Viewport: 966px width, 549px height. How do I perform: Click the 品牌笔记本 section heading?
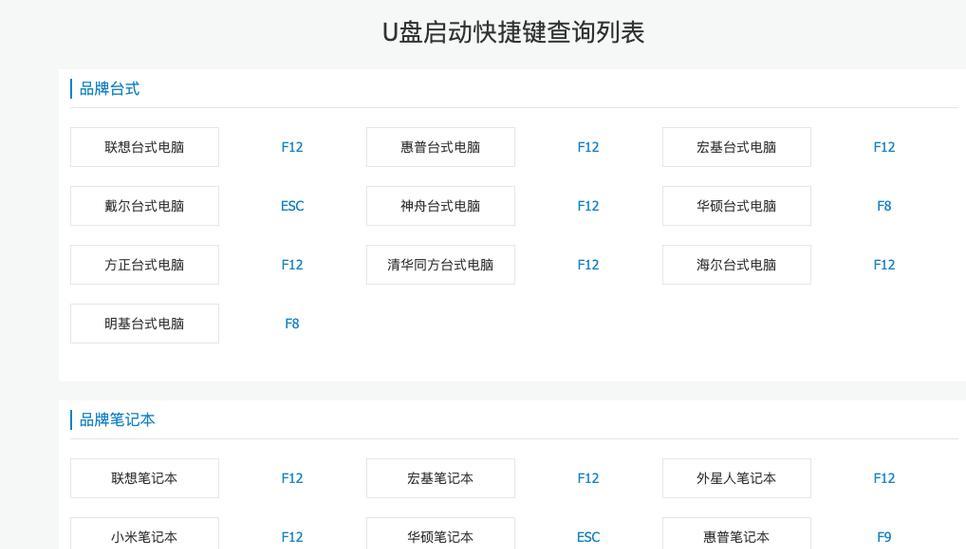[117, 420]
